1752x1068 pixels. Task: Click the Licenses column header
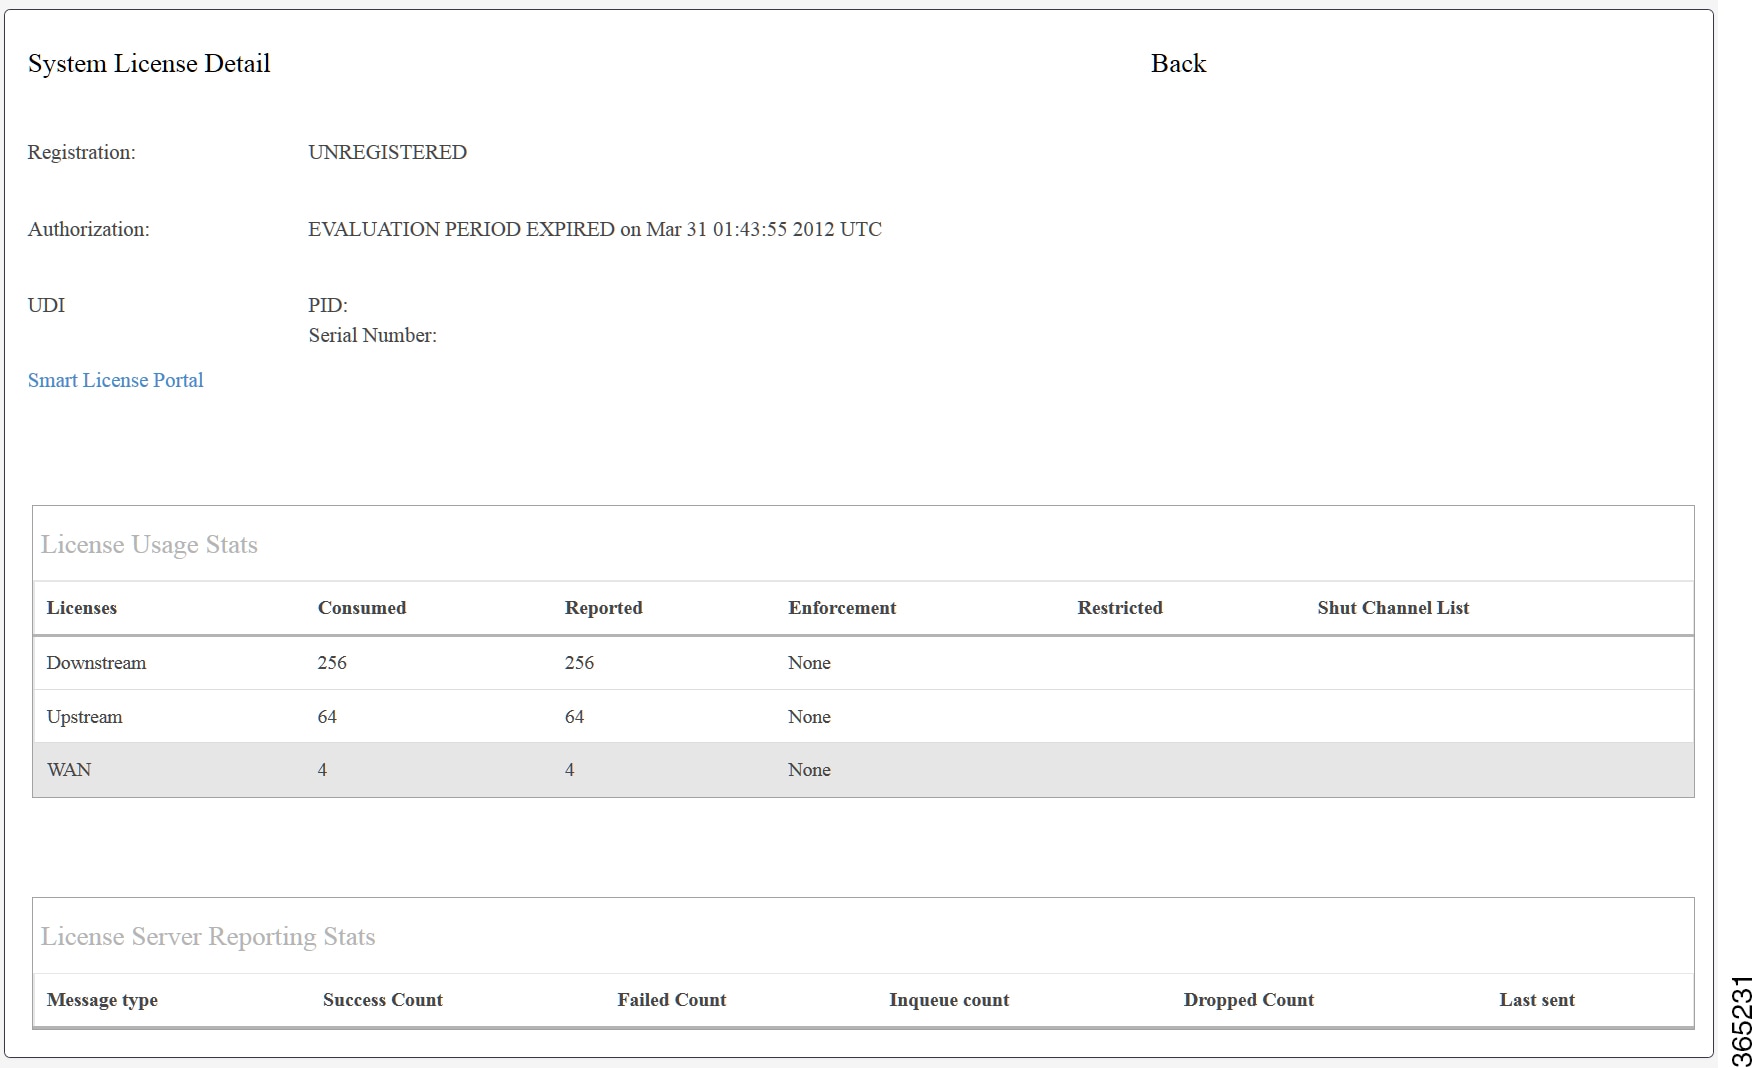click(x=81, y=607)
